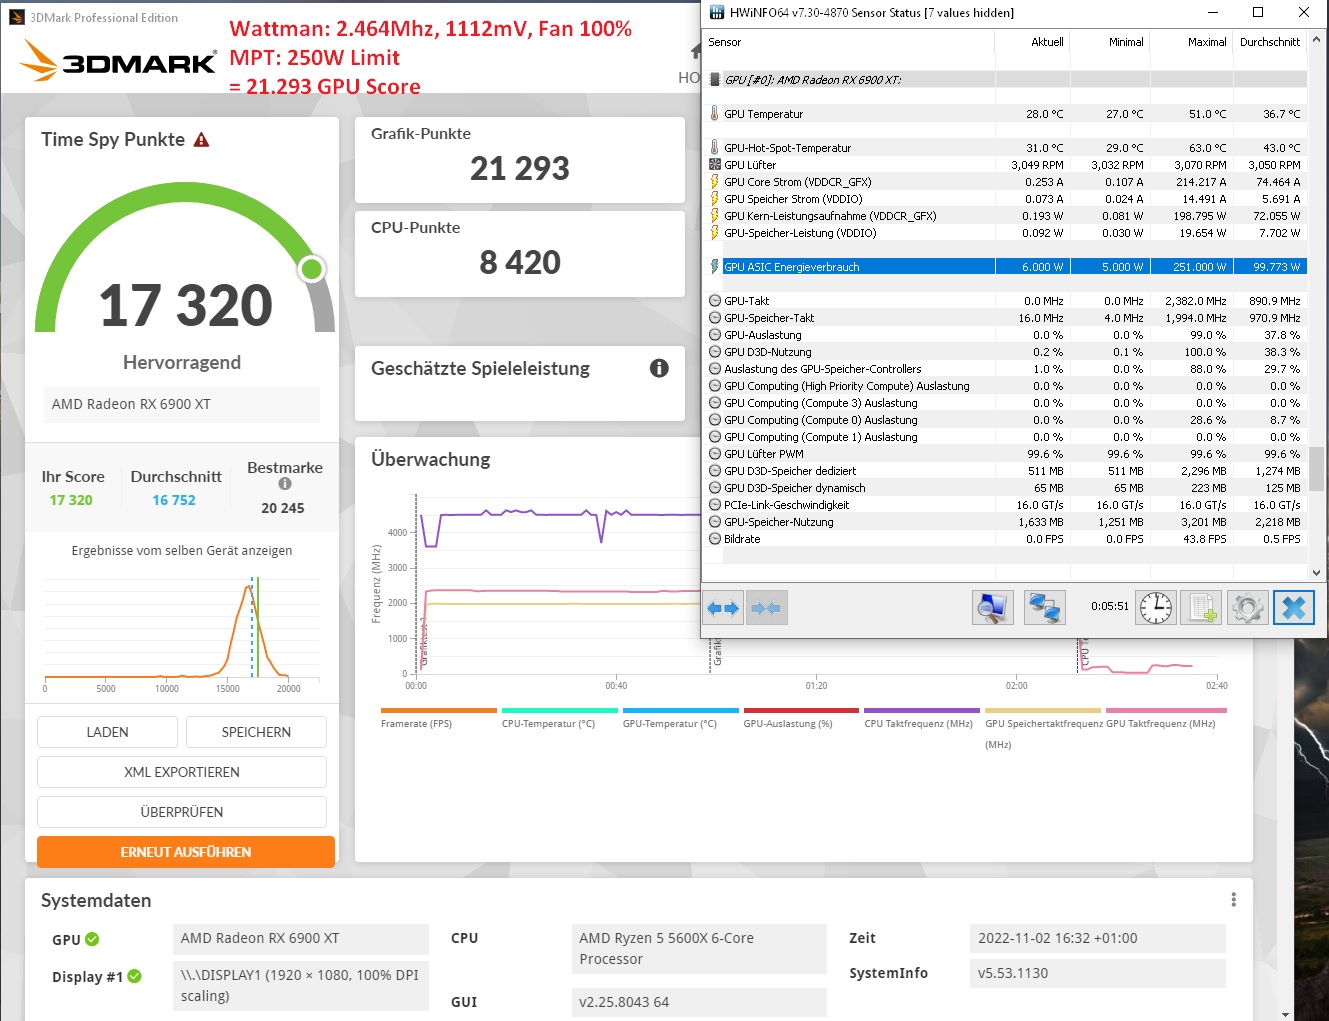Maximize the HWiNFO window
This screenshot has height=1021, width=1329.
click(x=1258, y=12)
